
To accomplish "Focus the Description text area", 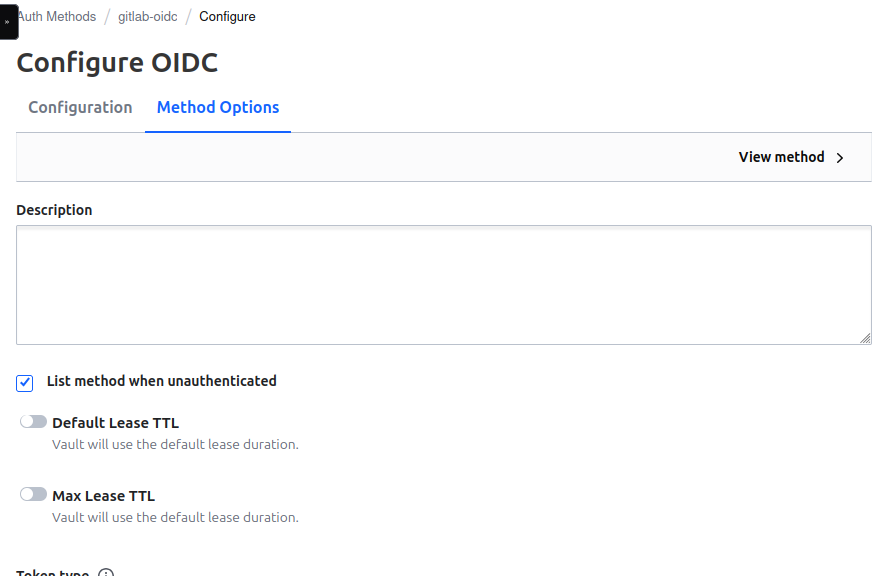I will pyautogui.click(x=443, y=285).
